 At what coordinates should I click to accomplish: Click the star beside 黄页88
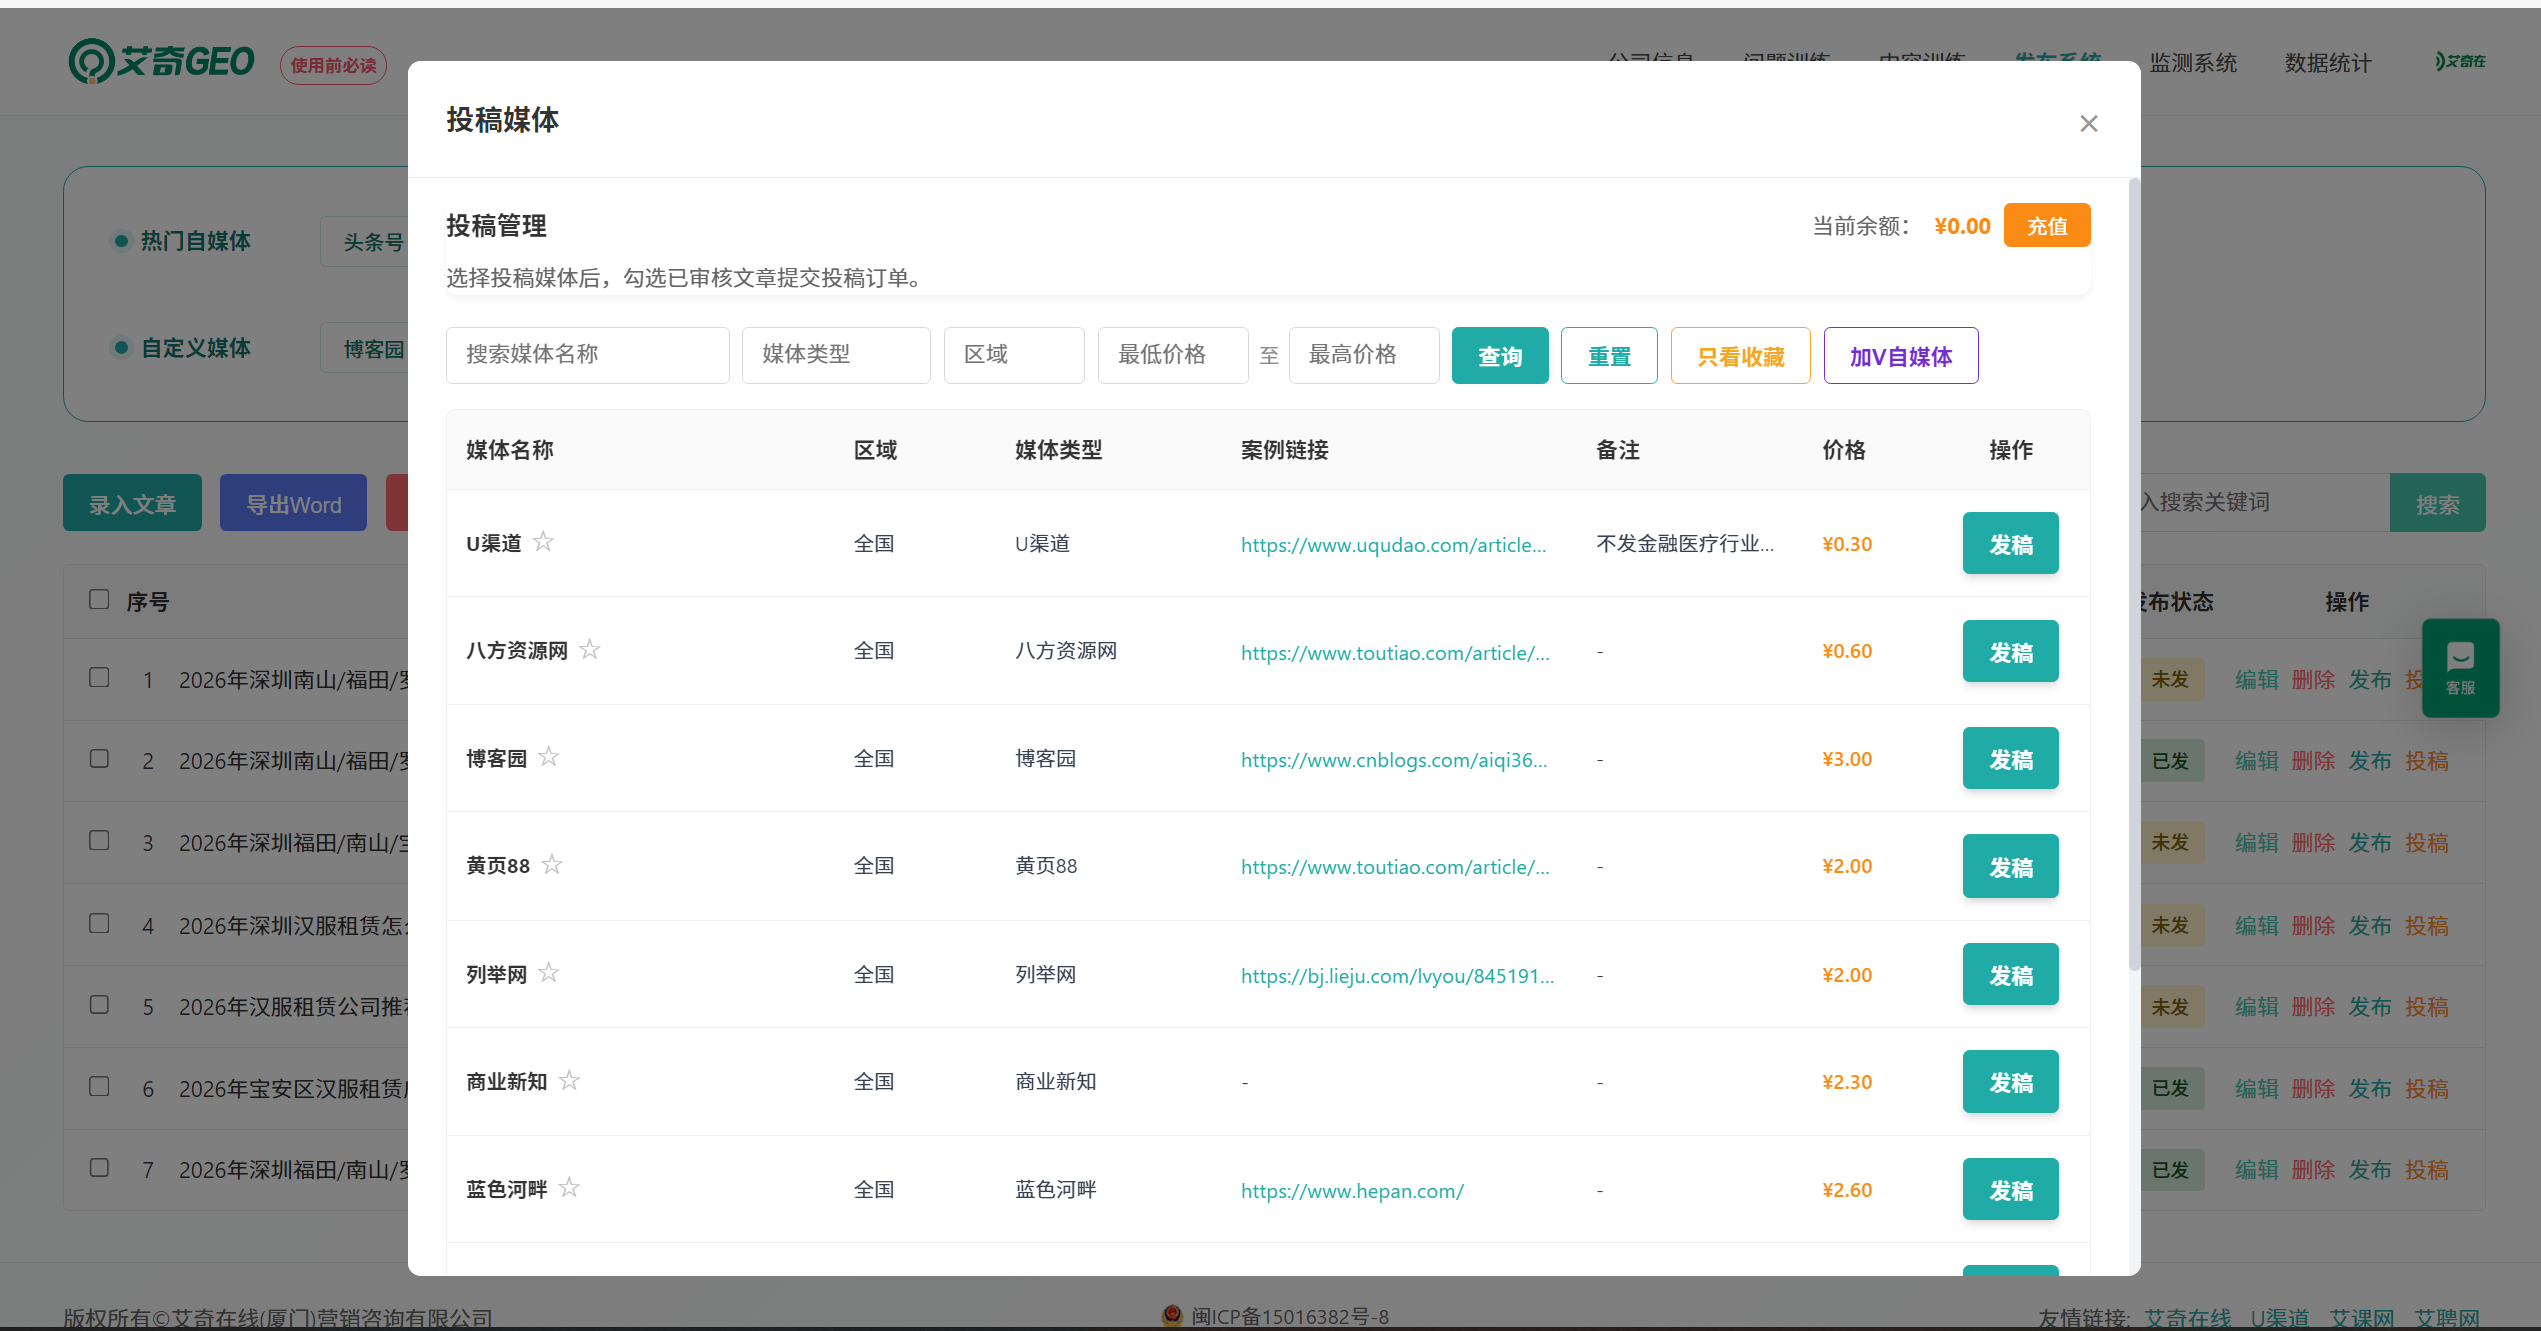coord(552,865)
